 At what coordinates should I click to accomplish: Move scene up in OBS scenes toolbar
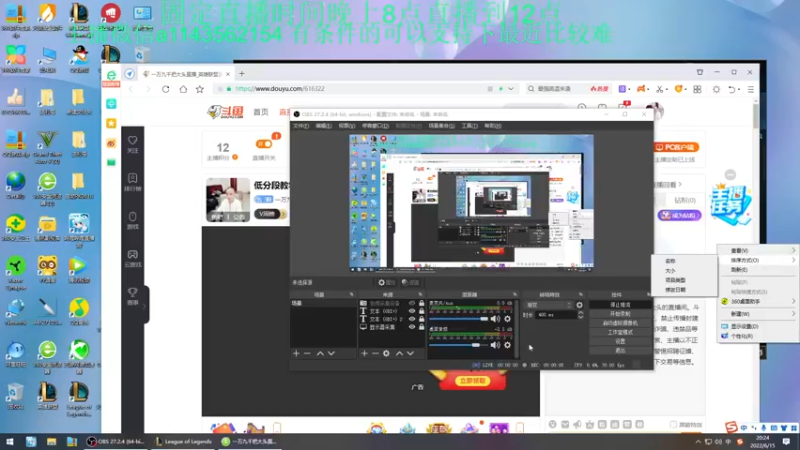point(320,353)
